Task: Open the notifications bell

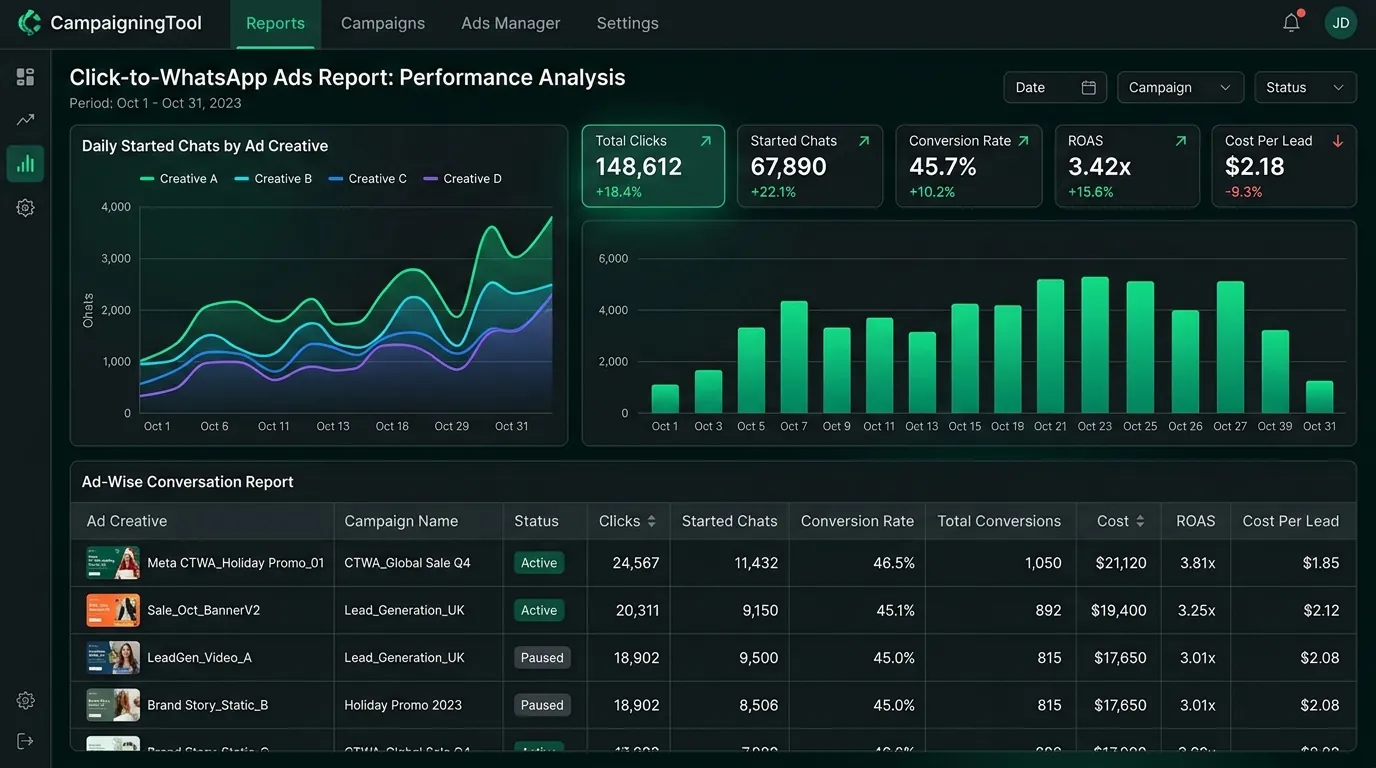Action: pyautogui.click(x=1292, y=22)
